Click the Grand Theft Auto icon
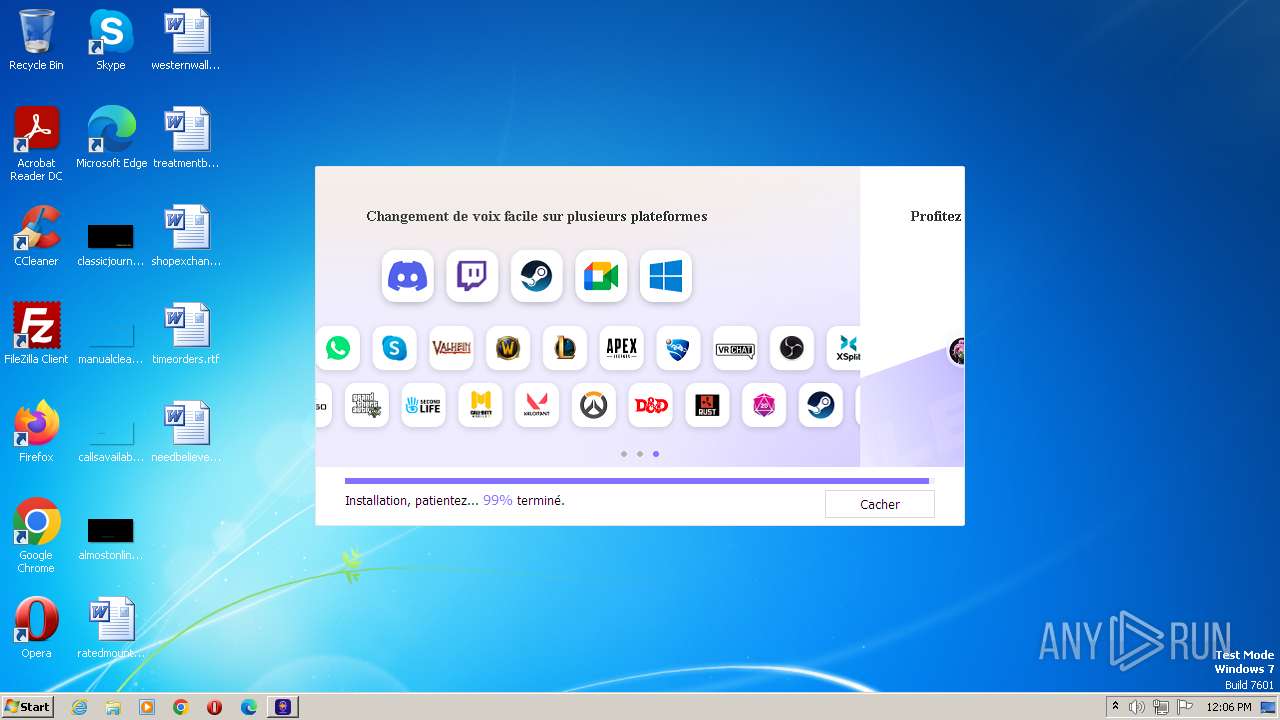 [x=366, y=405]
